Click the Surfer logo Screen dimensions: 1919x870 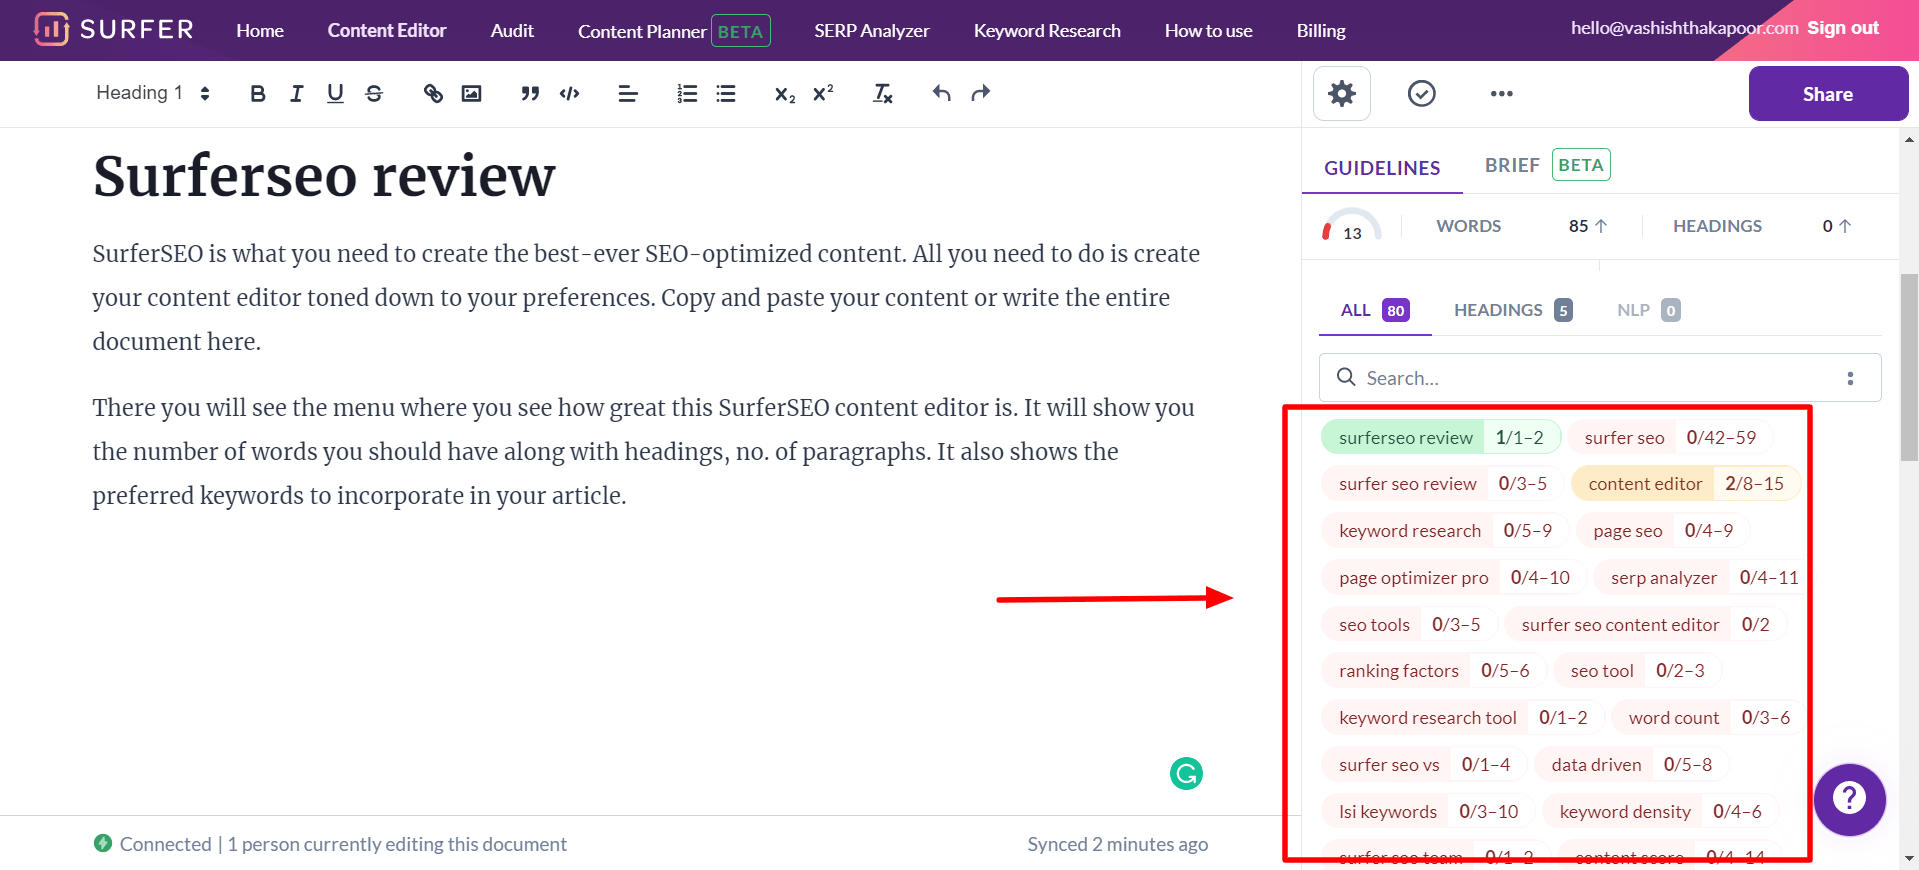113,29
